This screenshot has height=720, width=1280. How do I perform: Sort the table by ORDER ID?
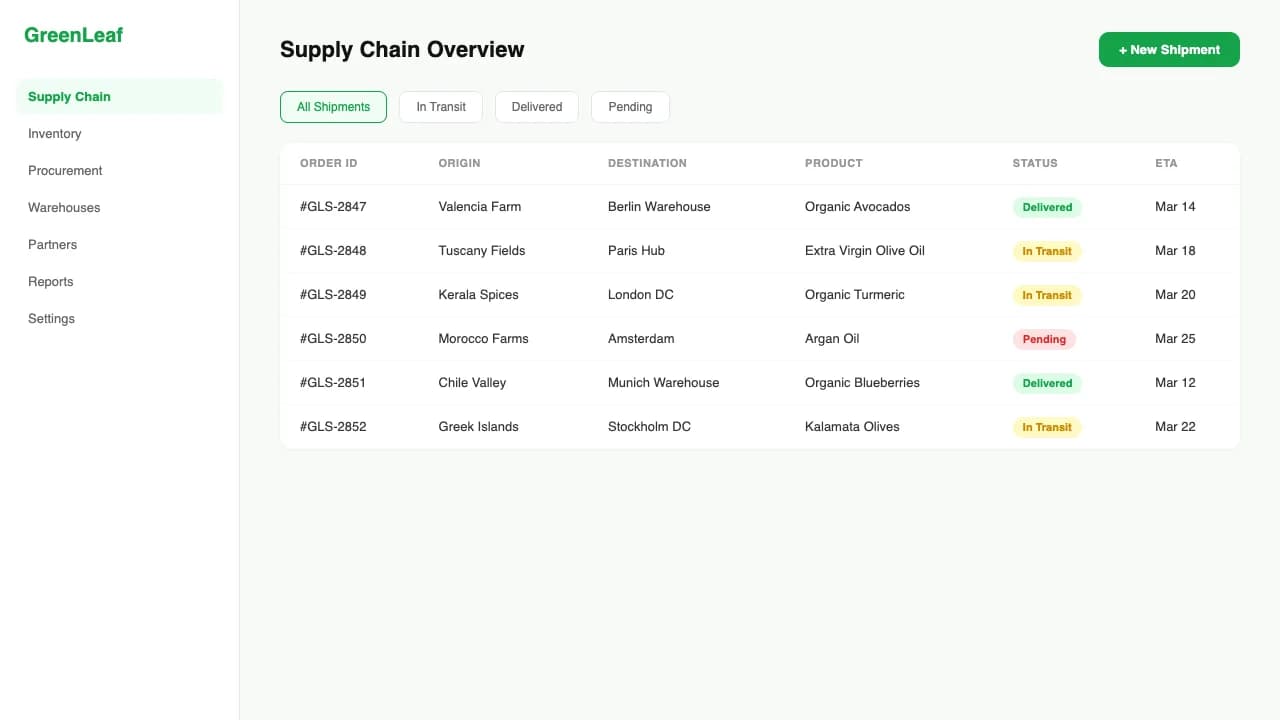point(328,163)
